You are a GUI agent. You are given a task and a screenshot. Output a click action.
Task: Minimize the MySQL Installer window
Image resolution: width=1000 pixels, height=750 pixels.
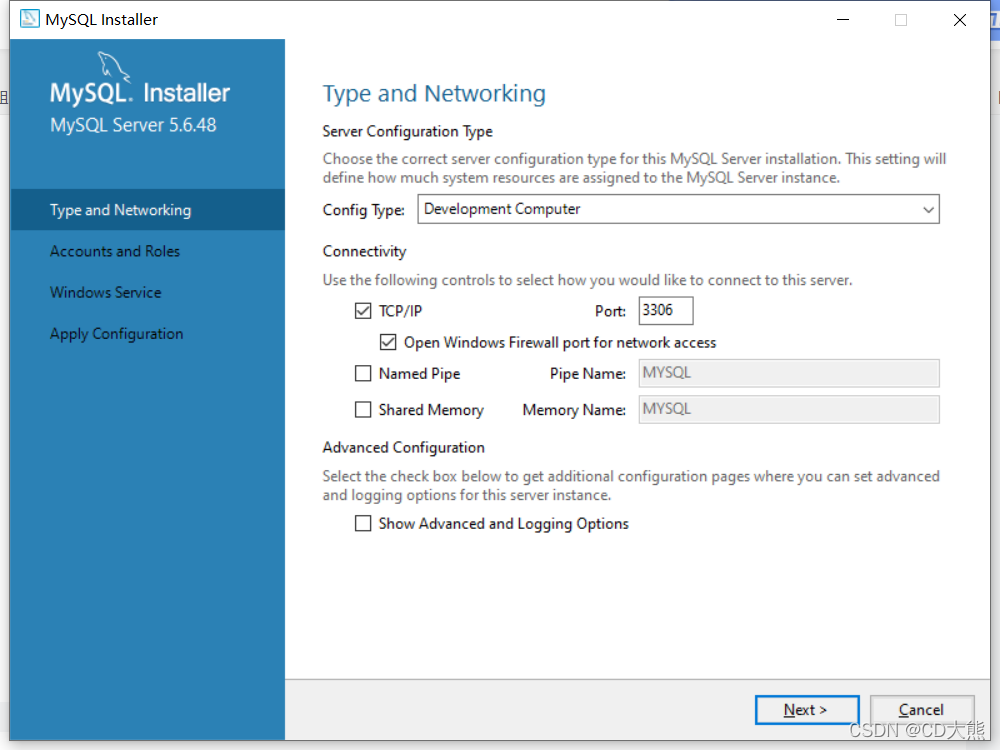click(x=843, y=20)
